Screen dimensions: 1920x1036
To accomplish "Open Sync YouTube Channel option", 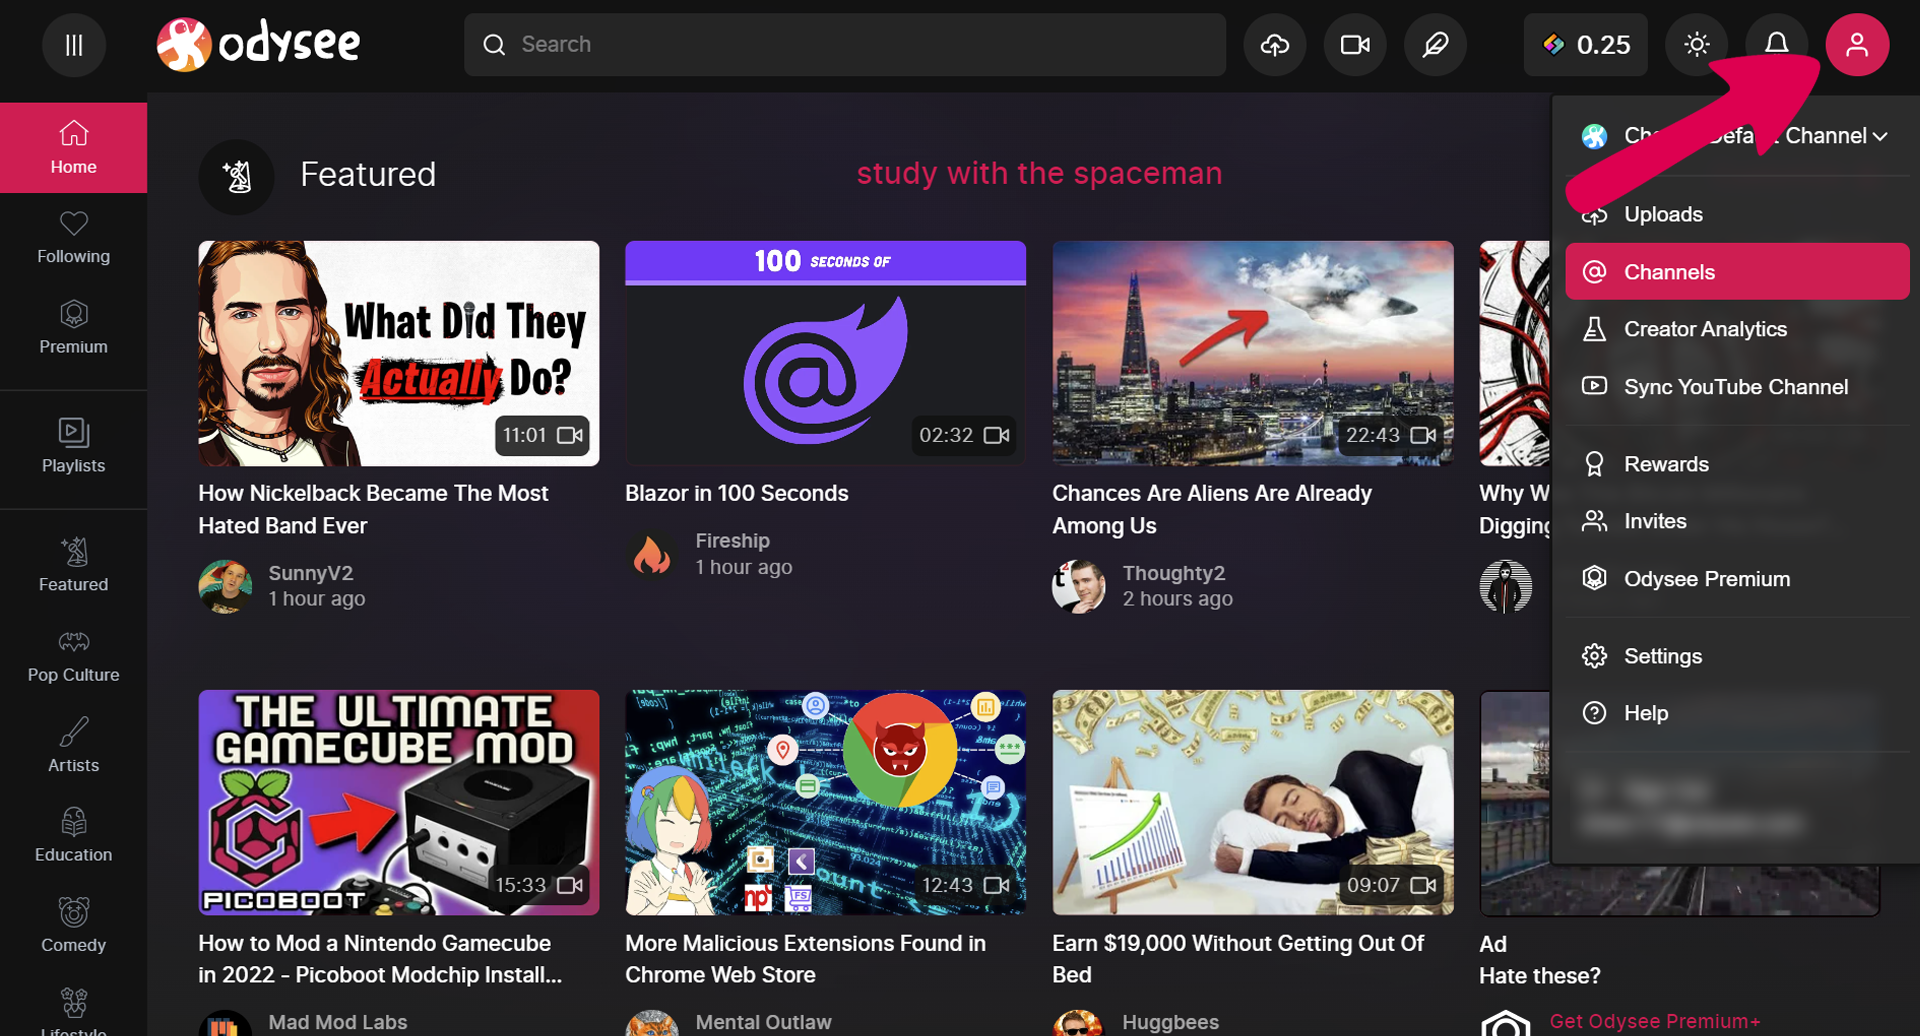I will point(1736,386).
